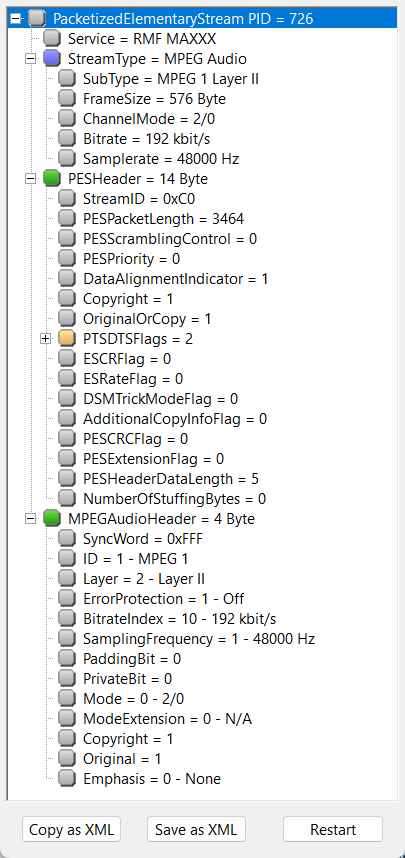Collapse the MPEGAudioHeader branch
405x858 pixels.
(31, 518)
